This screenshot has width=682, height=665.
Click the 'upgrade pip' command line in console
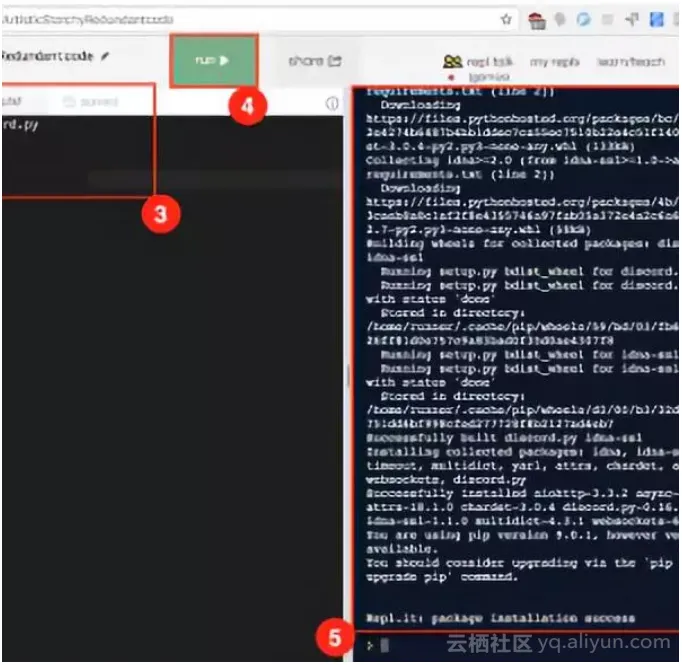coord(442,577)
